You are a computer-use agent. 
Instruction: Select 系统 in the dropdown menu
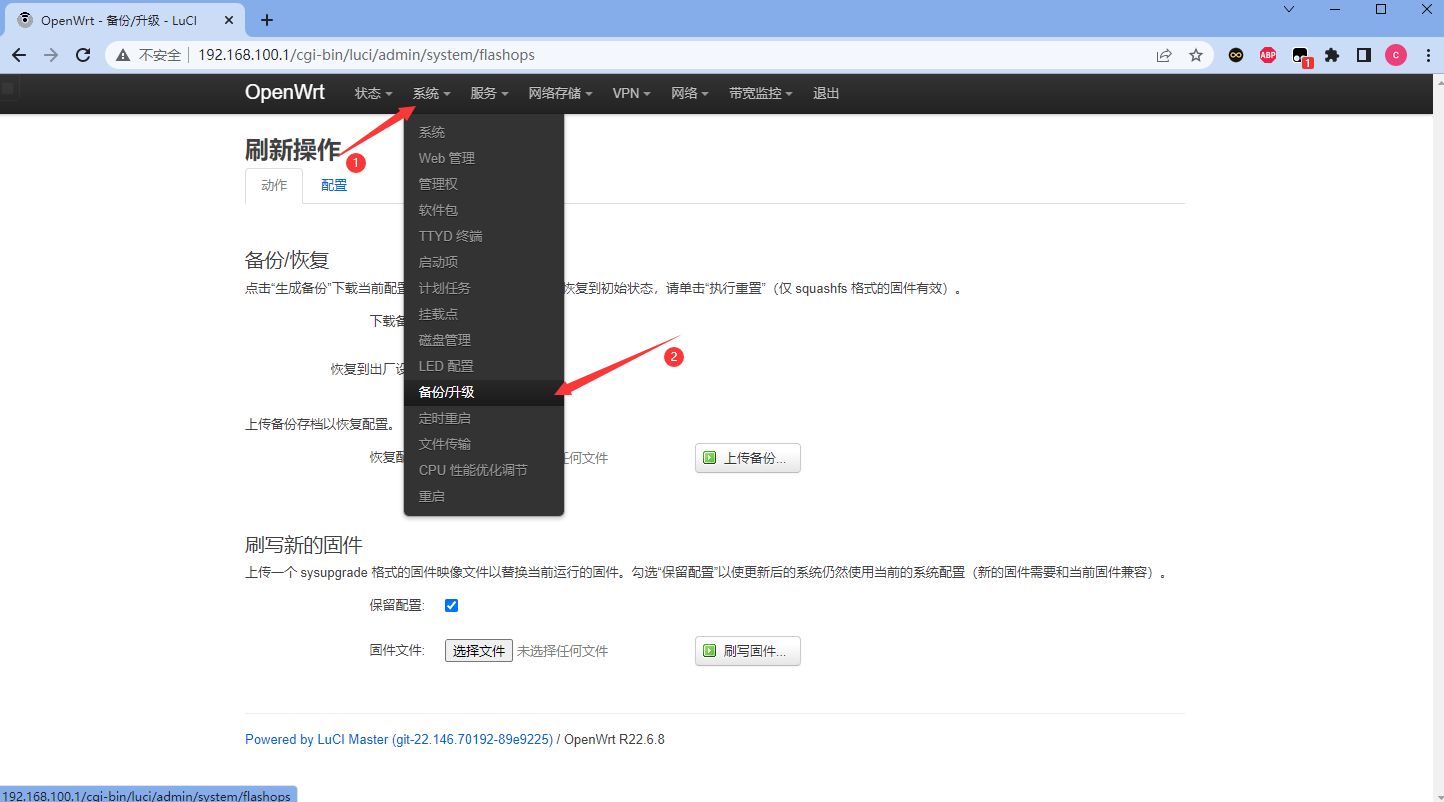pos(484,132)
